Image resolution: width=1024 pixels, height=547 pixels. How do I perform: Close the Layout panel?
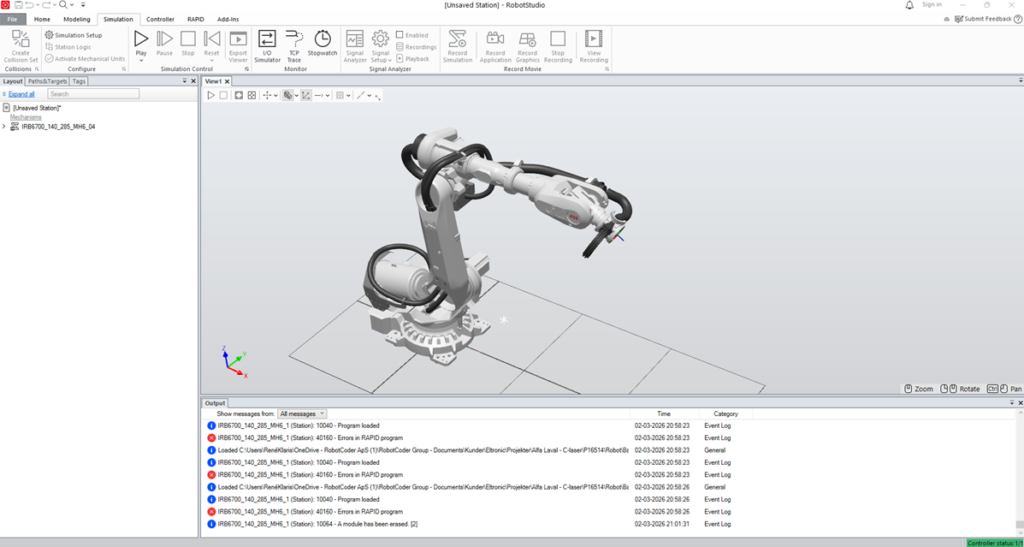coord(193,82)
